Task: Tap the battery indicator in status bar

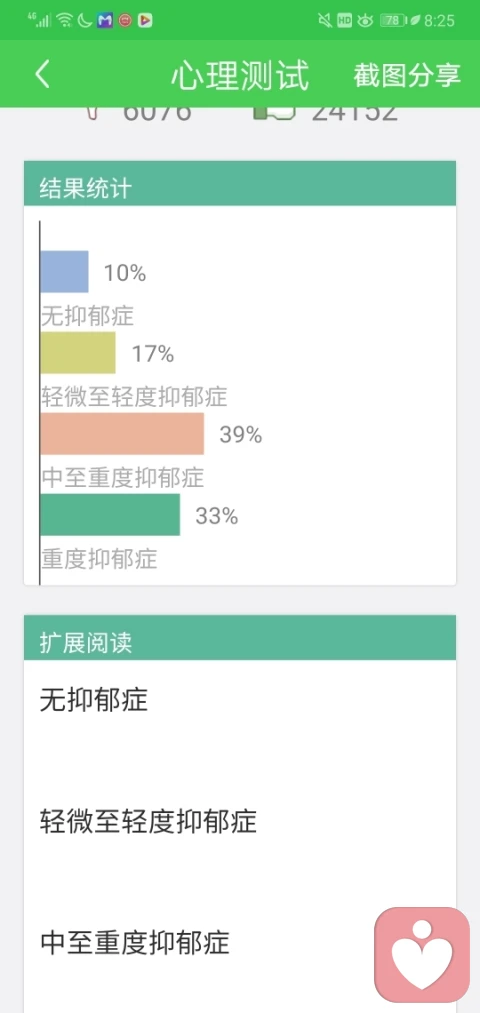Action: click(x=392, y=21)
